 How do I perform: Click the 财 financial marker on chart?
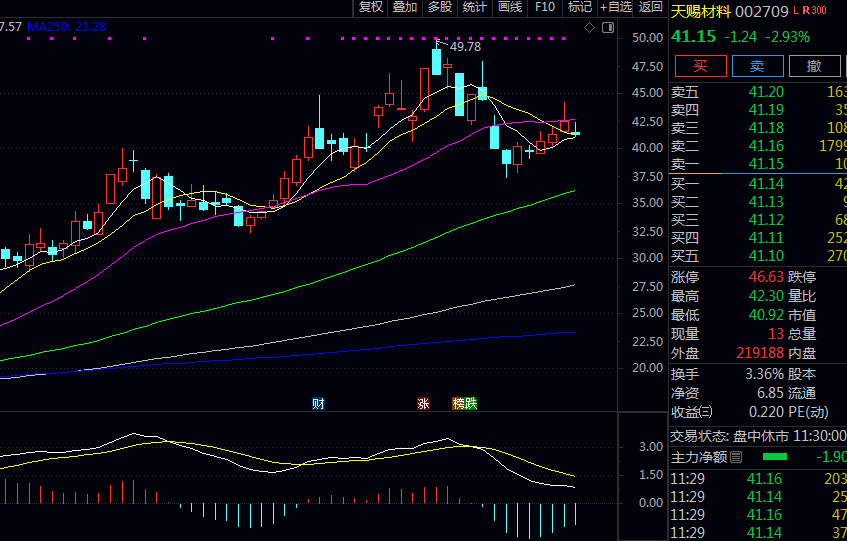(318, 403)
